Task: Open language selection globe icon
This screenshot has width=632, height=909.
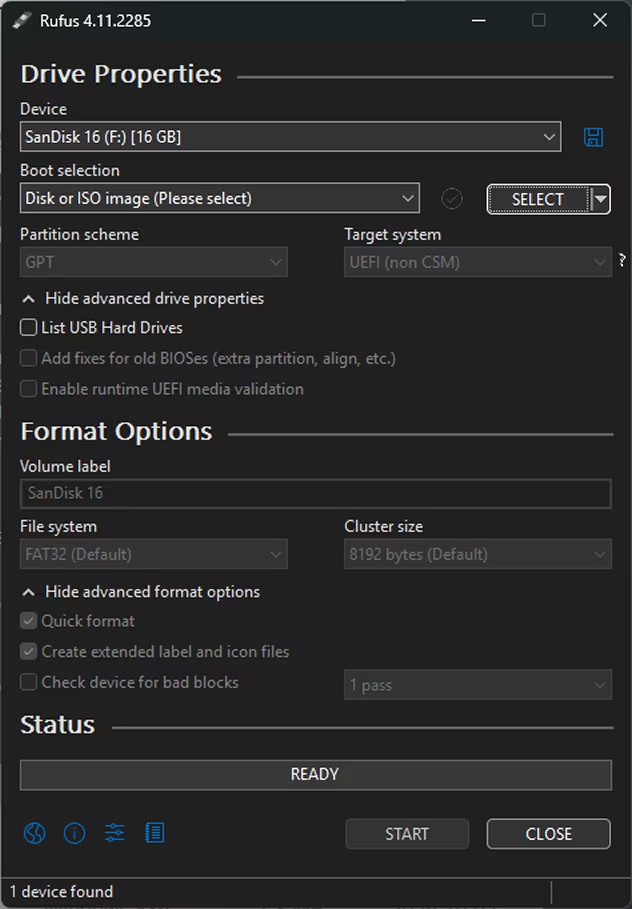Action: click(35, 833)
